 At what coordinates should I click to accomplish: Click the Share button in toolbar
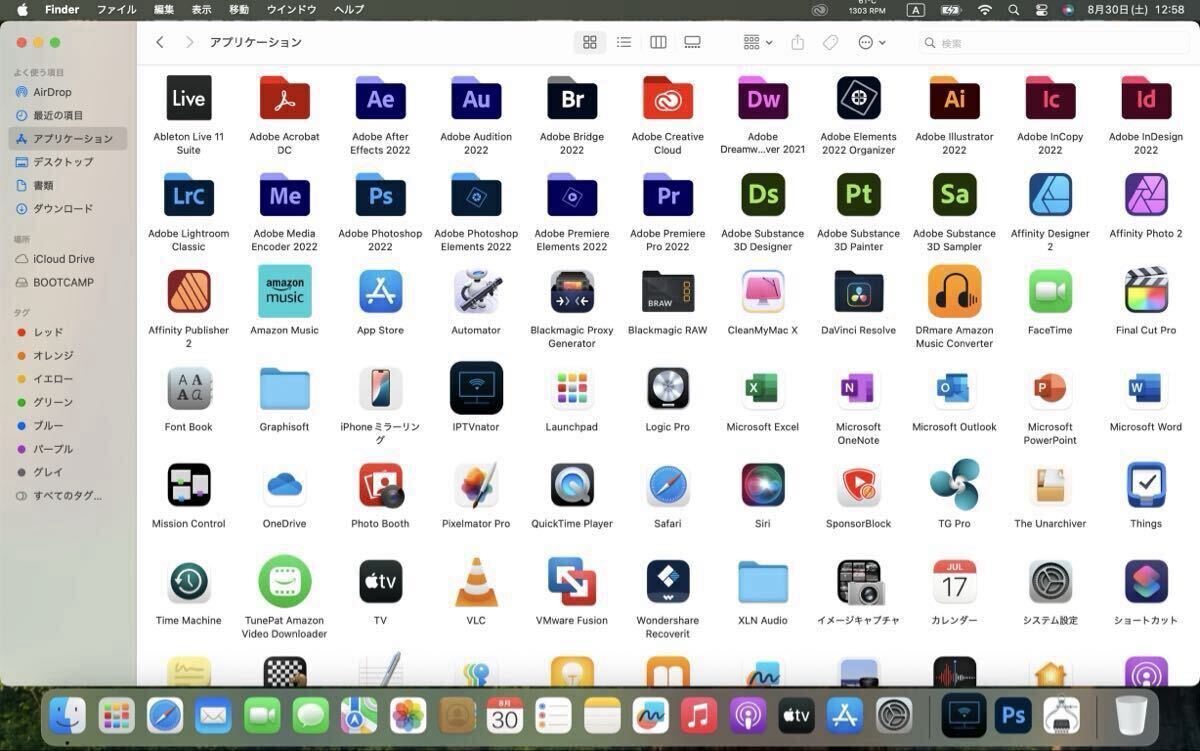pyautogui.click(x=797, y=43)
